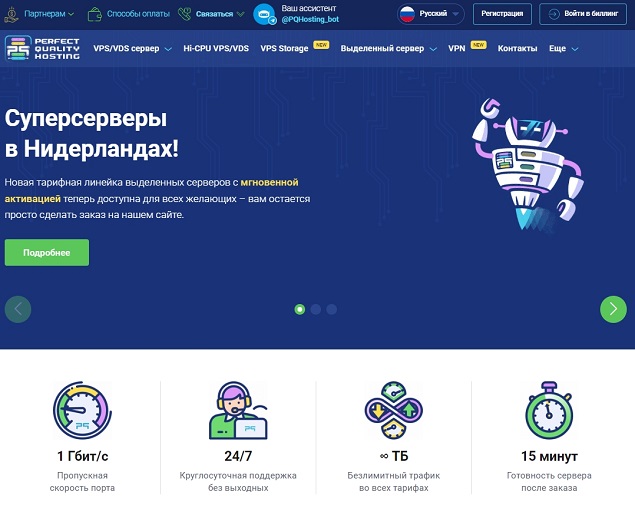635x515 pixels.
Task: Open the VPN menu item
Action: click(x=457, y=48)
